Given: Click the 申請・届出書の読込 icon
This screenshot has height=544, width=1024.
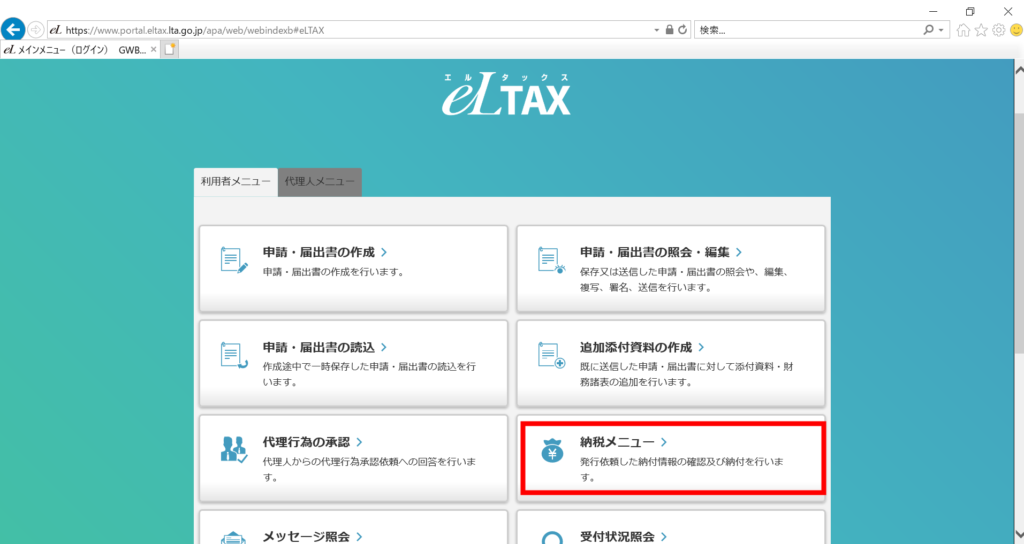Looking at the screenshot, I should (x=233, y=355).
